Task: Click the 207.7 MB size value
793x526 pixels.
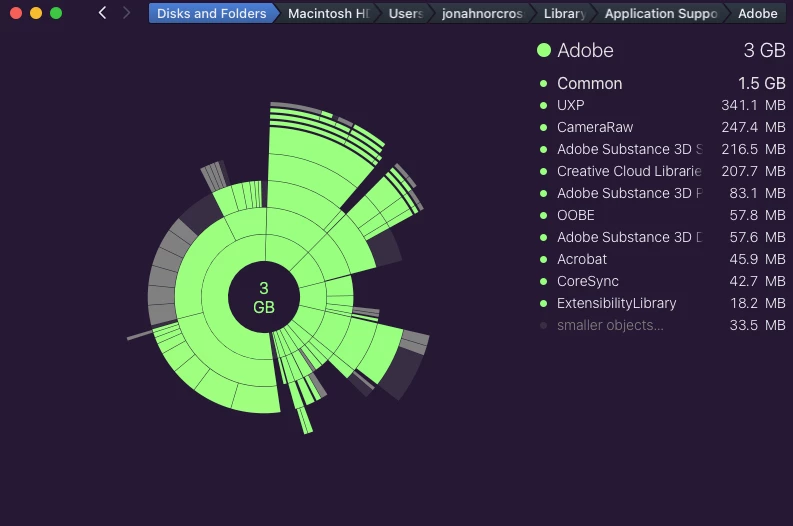Action: 753,171
